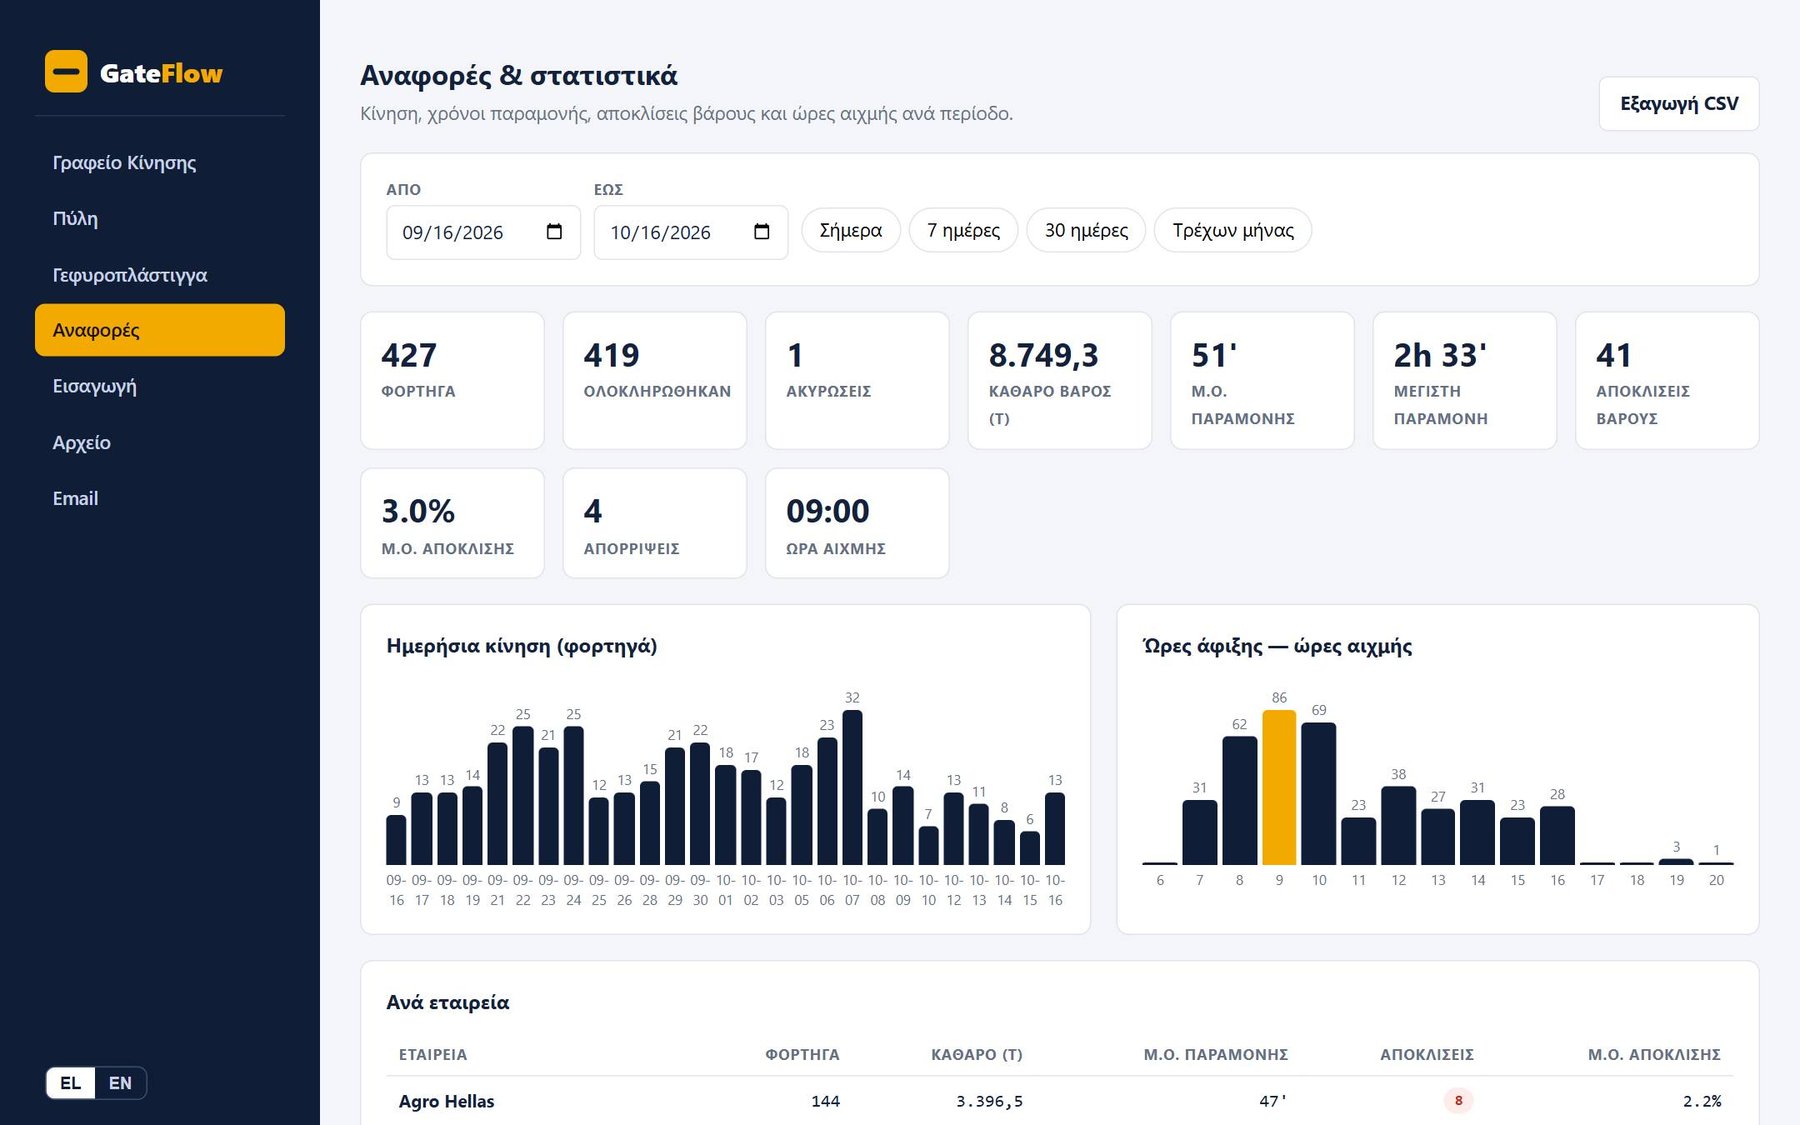Open Γραφείο Κίνησης page
The height and width of the screenshot is (1125, 1800).
click(x=160, y=162)
